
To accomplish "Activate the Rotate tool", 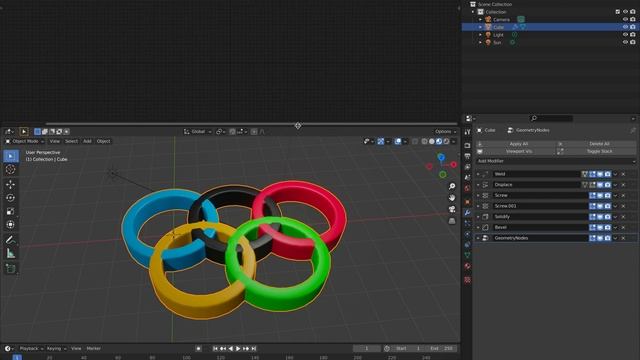I will 11,198.
